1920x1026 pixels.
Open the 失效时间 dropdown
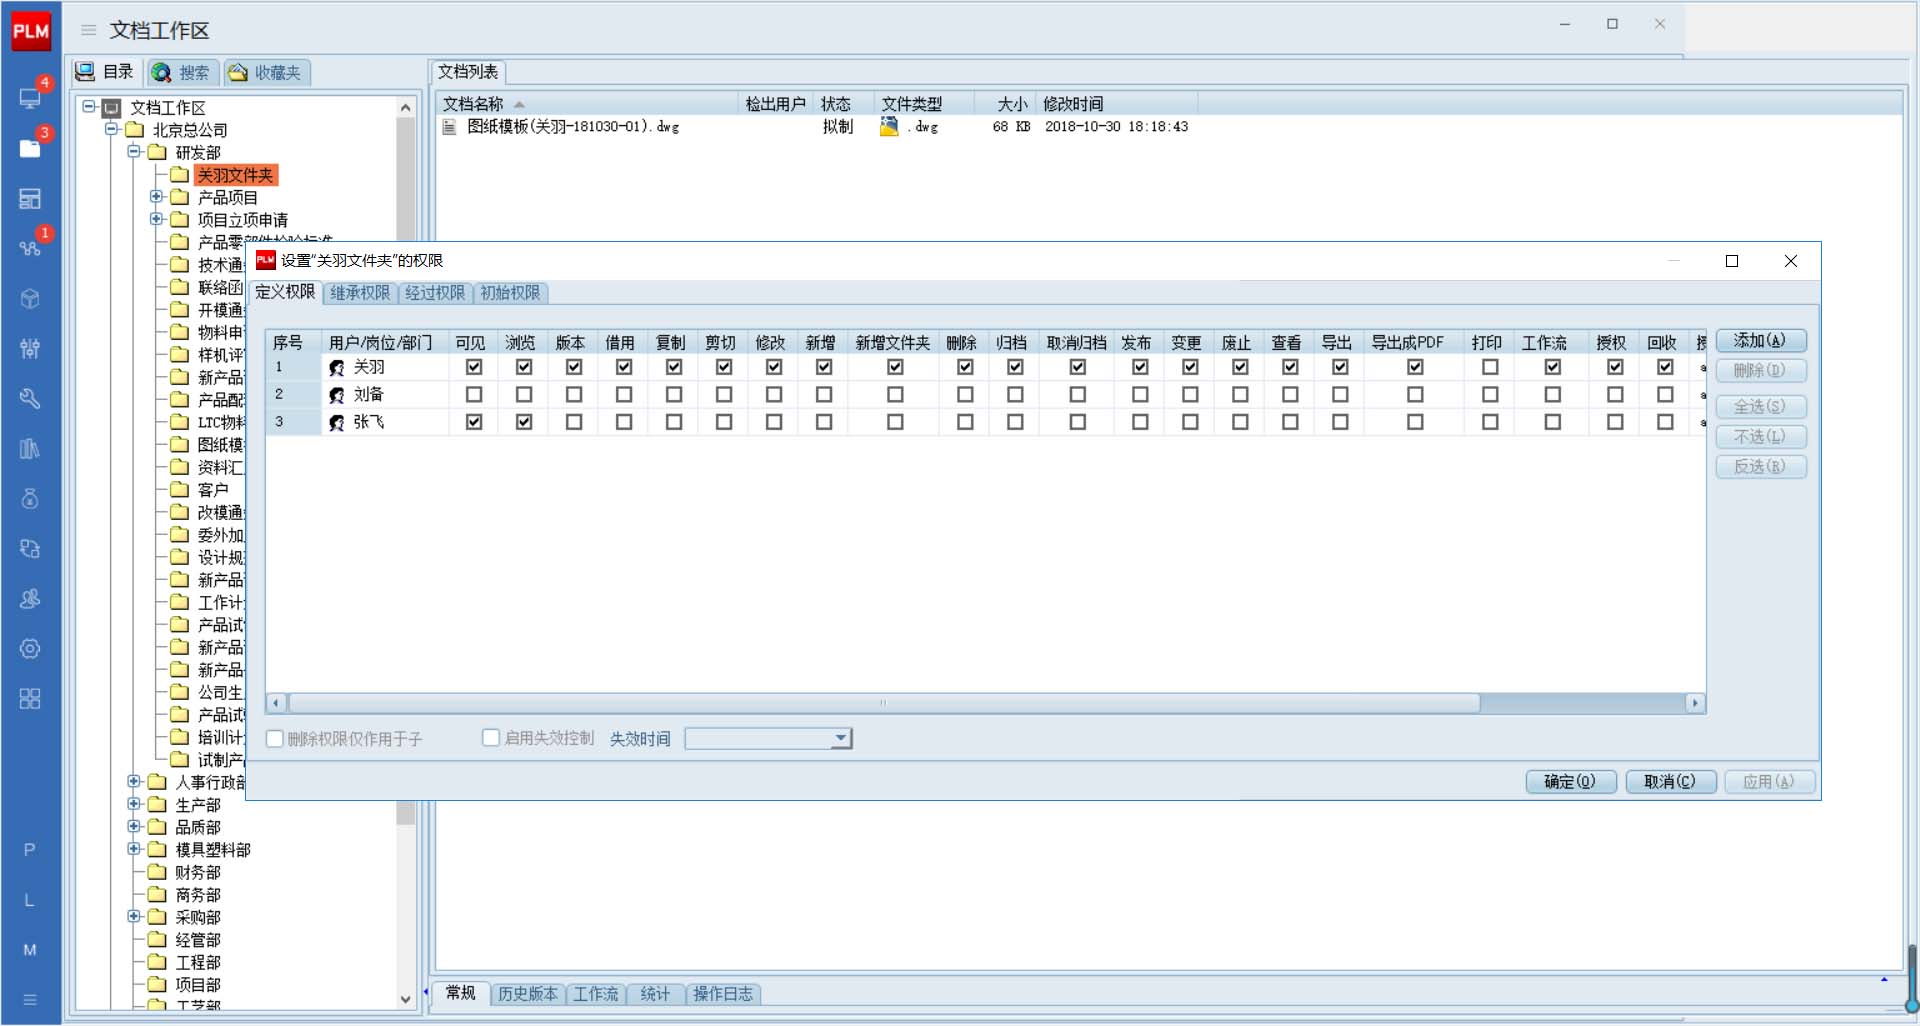pos(841,739)
